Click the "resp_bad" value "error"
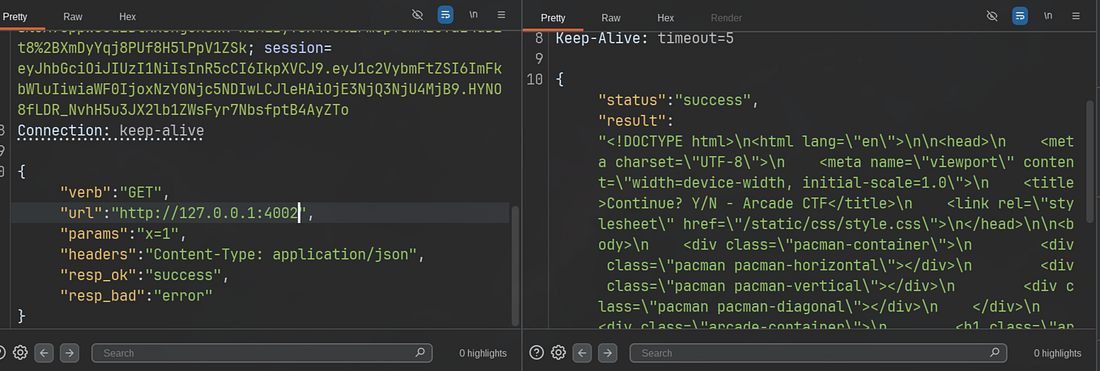Screen dimensions: 1100x371 click(183, 295)
